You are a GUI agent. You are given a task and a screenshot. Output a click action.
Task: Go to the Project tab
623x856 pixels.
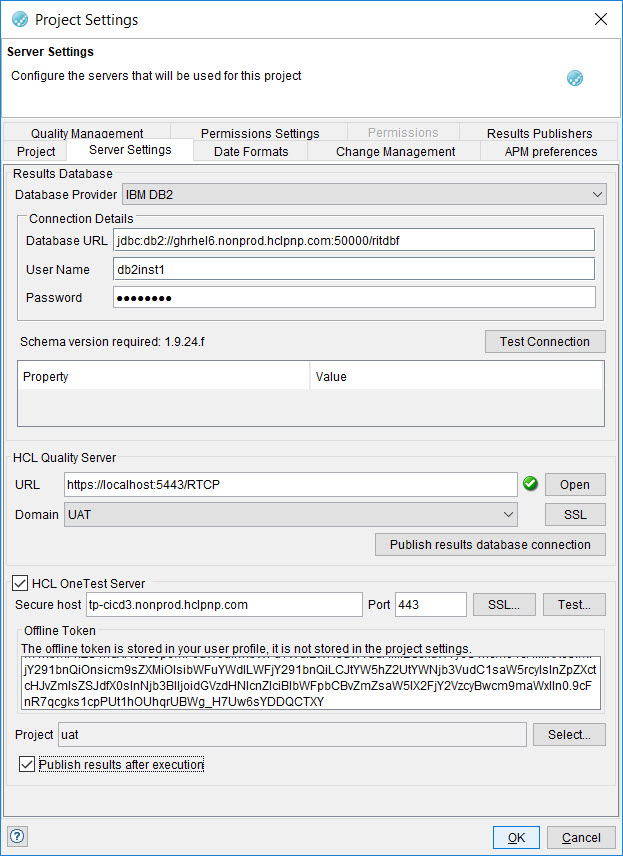click(36, 152)
